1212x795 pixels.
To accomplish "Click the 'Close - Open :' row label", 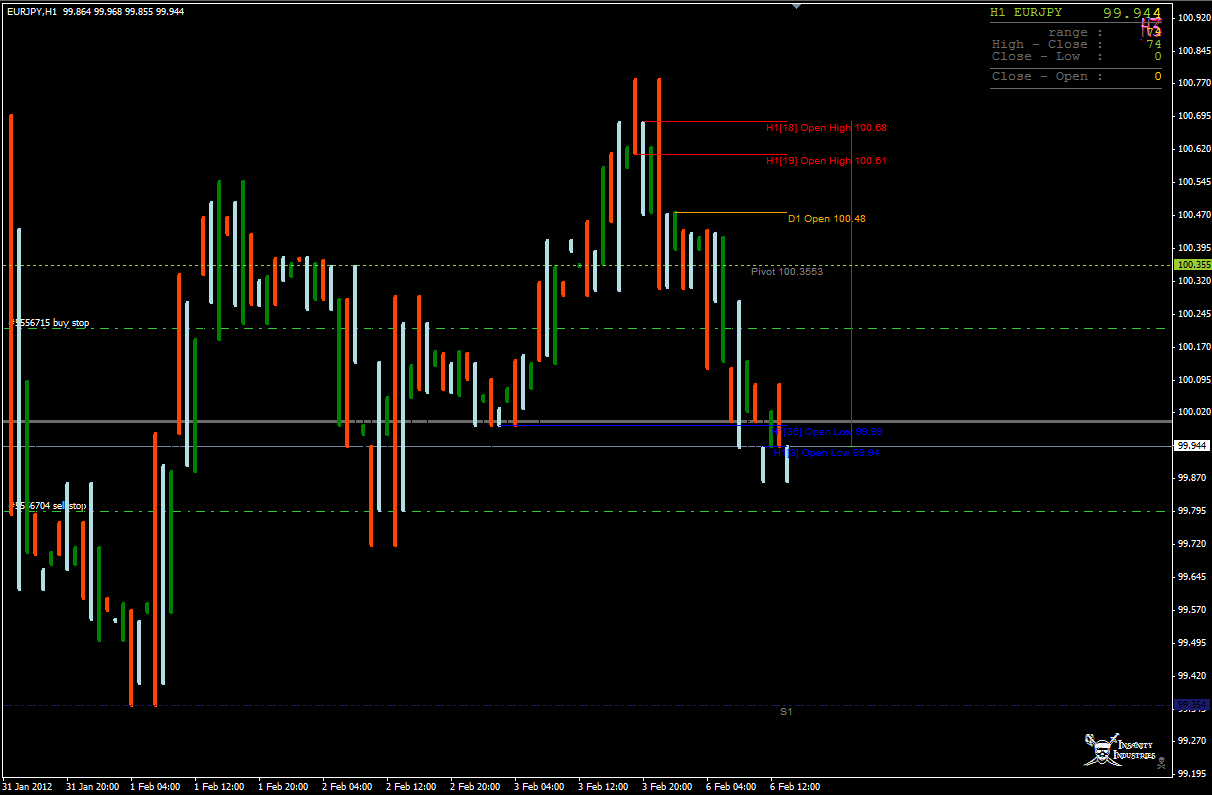I will click(1047, 77).
